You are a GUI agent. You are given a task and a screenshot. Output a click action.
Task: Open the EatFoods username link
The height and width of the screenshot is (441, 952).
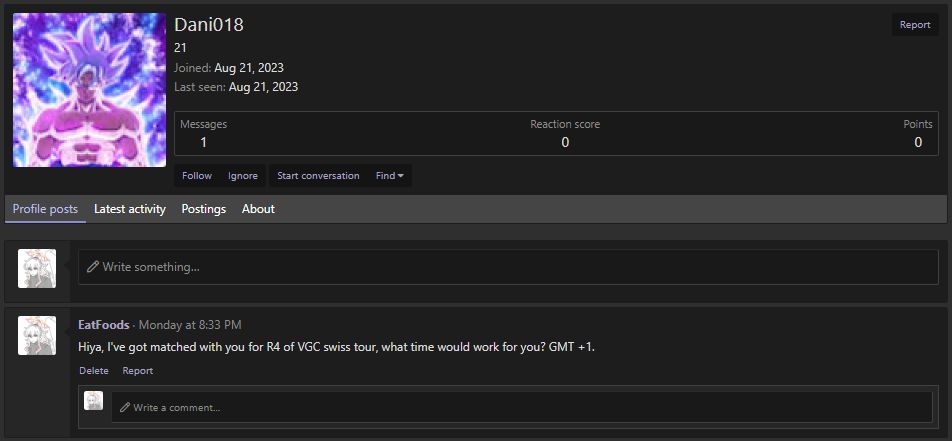[x=104, y=325]
